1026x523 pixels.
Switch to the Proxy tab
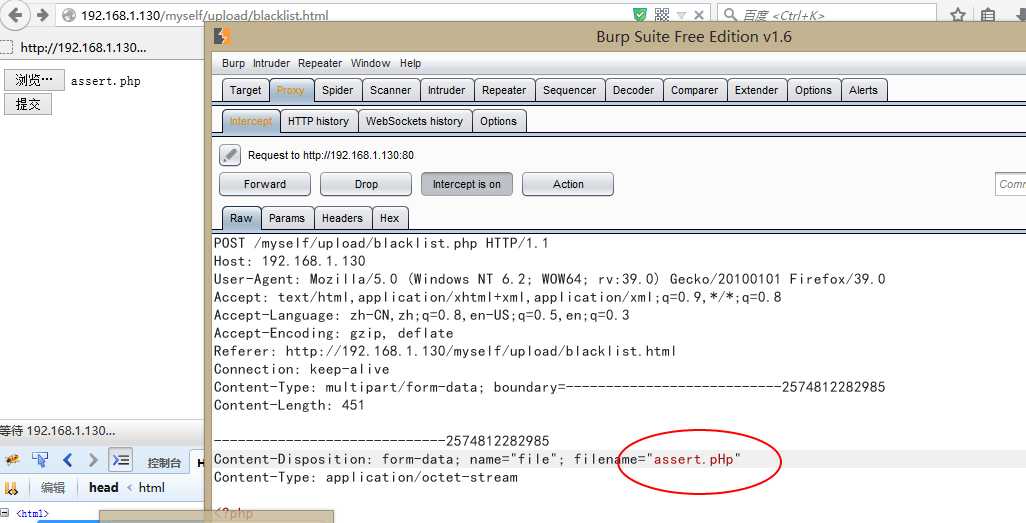point(291,90)
